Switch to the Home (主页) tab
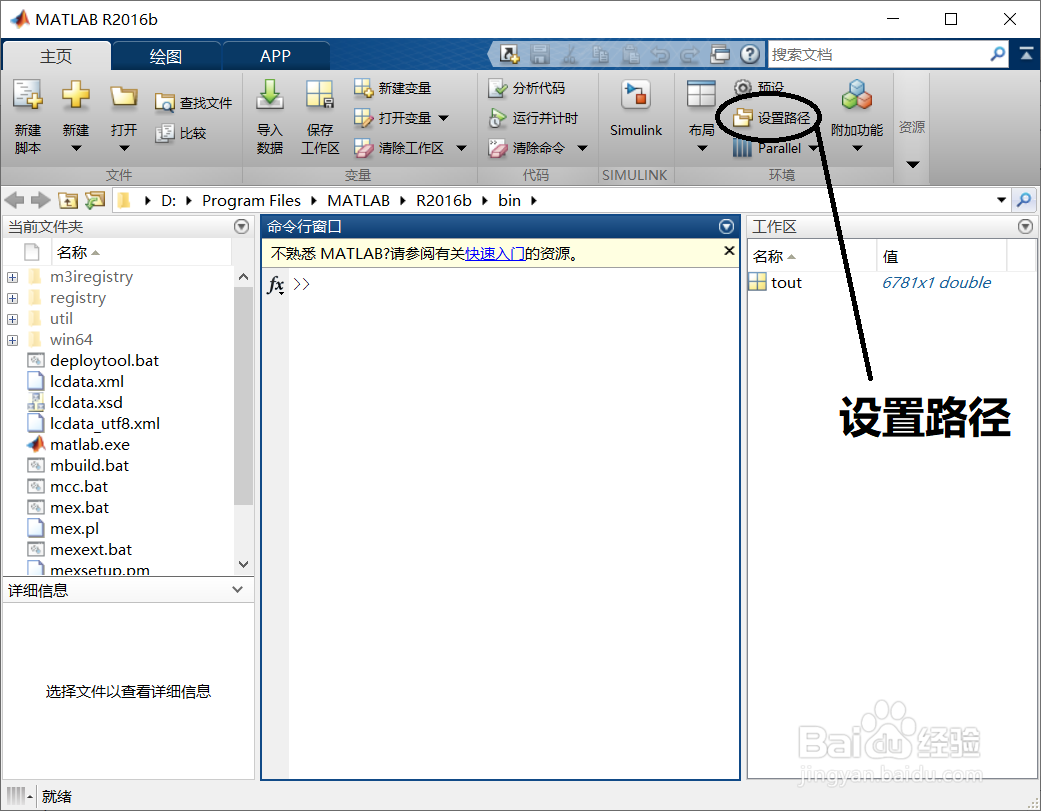Screen dimensions: 1041x811 56,56
